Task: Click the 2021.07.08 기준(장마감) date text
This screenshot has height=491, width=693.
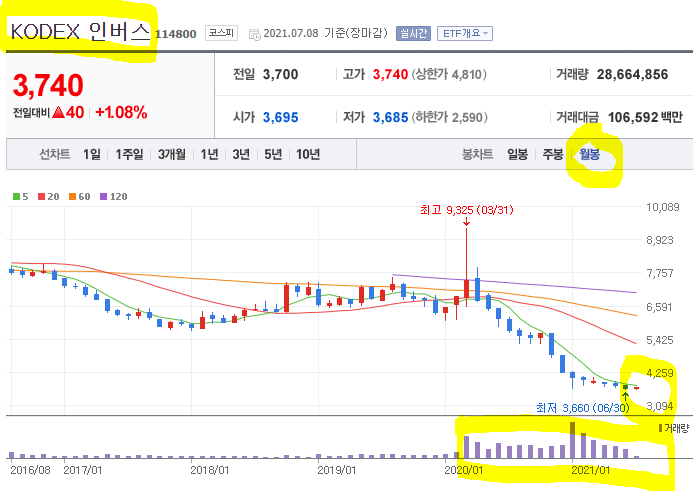Action: pos(325,33)
